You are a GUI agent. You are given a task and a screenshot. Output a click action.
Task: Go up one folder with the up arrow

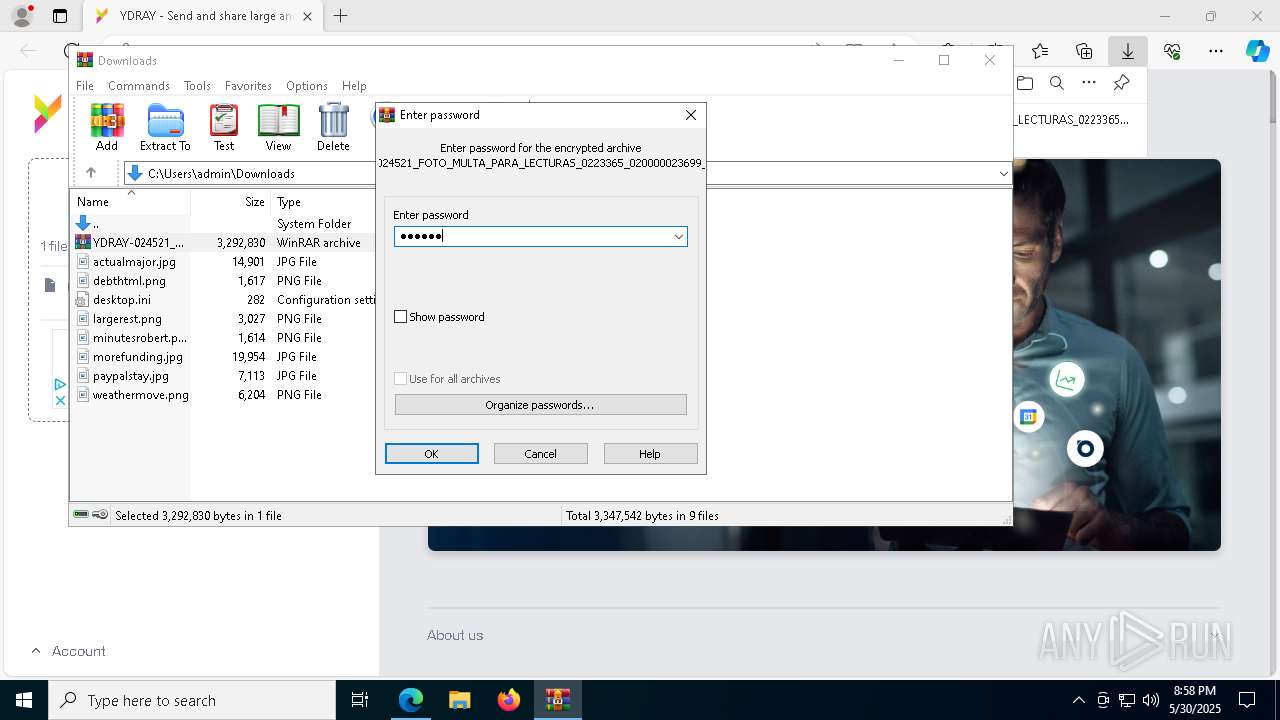(91, 173)
